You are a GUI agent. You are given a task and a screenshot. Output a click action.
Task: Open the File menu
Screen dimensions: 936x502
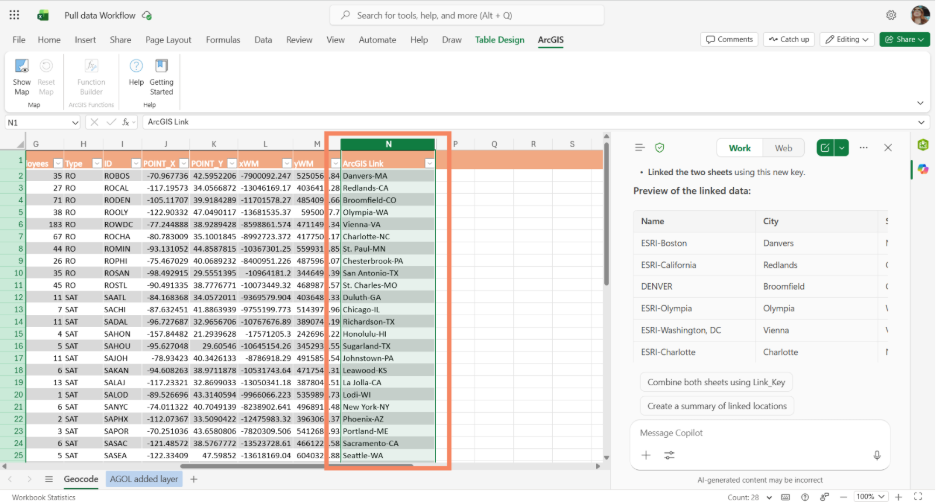pos(19,39)
